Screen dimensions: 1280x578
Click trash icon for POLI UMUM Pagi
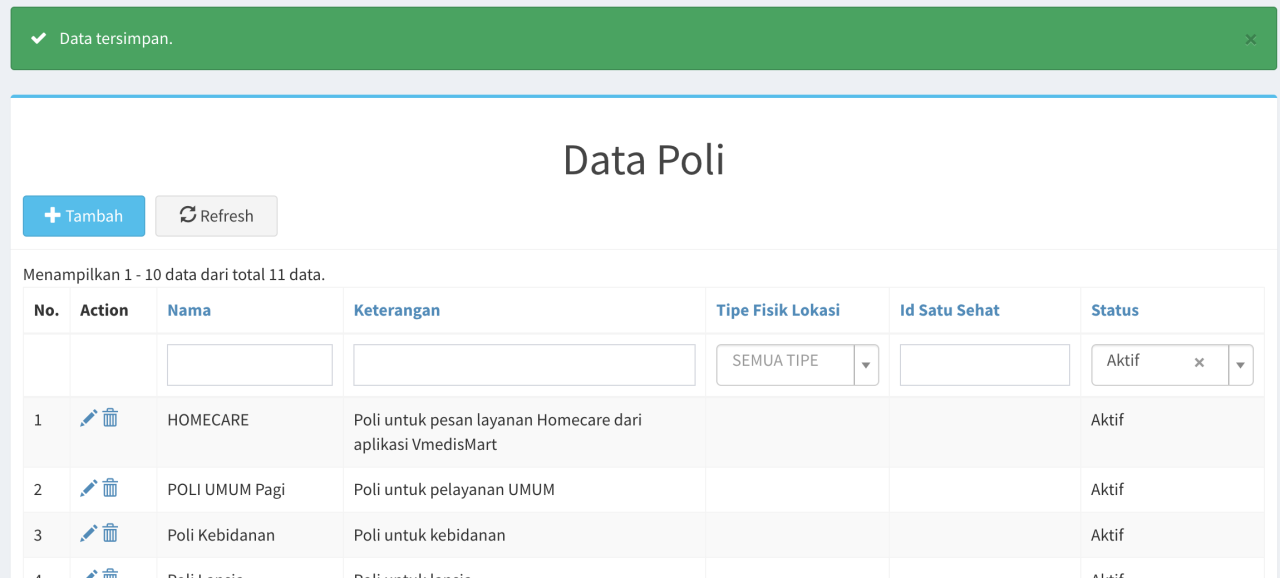111,488
